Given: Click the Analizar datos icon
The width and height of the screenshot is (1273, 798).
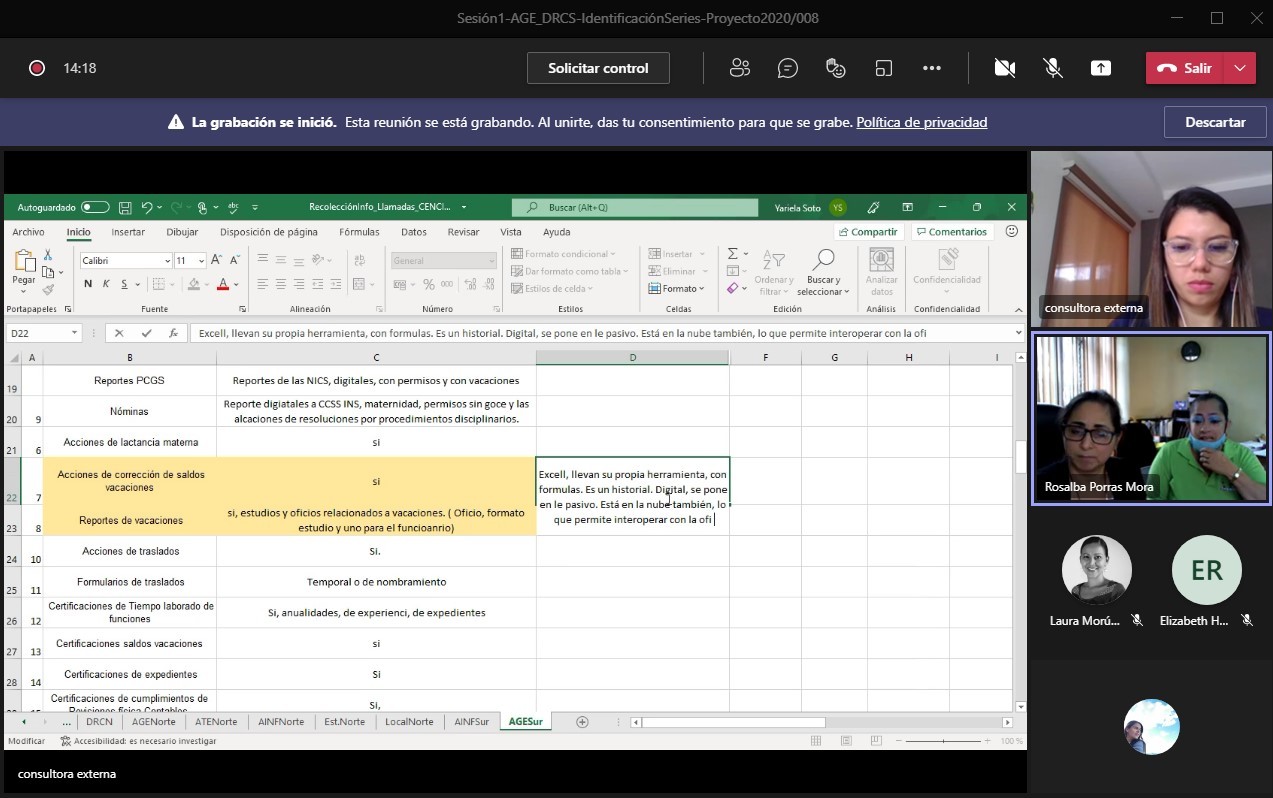Looking at the screenshot, I should (881, 260).
